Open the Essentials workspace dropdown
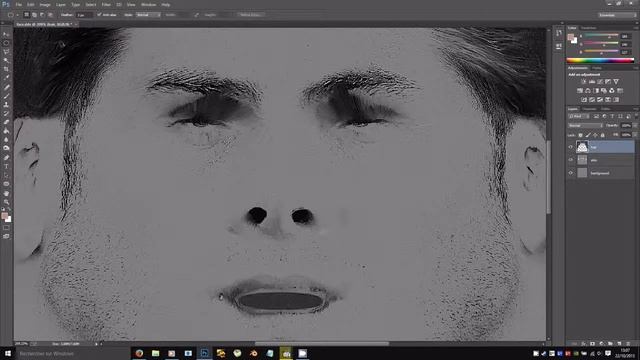Viewport: 640px width, 360px height. (617, 15)
